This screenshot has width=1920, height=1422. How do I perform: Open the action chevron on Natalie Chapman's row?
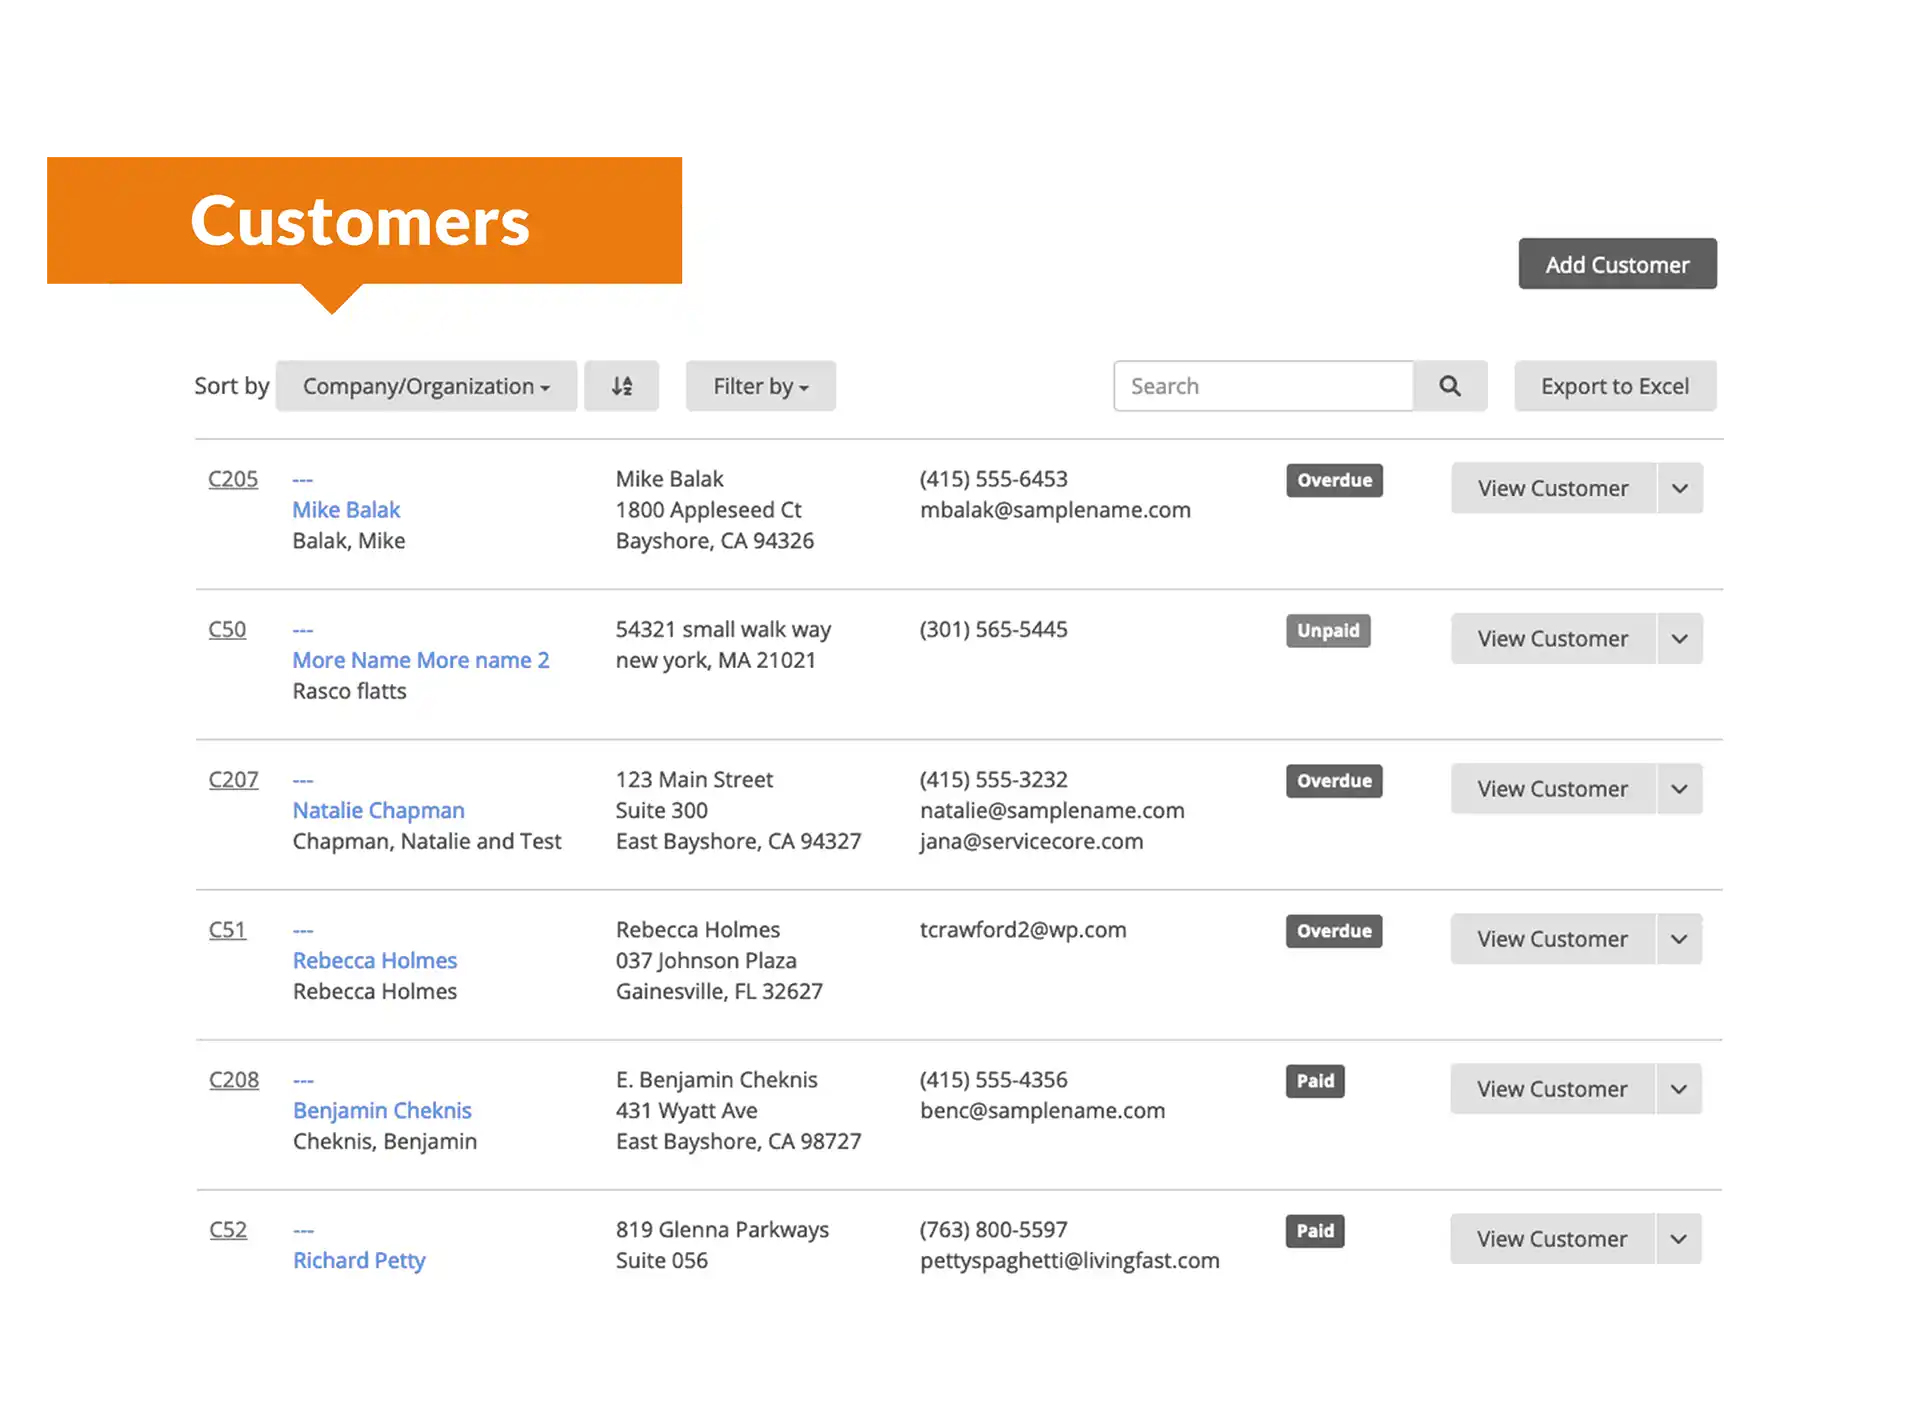(1679, 789)
